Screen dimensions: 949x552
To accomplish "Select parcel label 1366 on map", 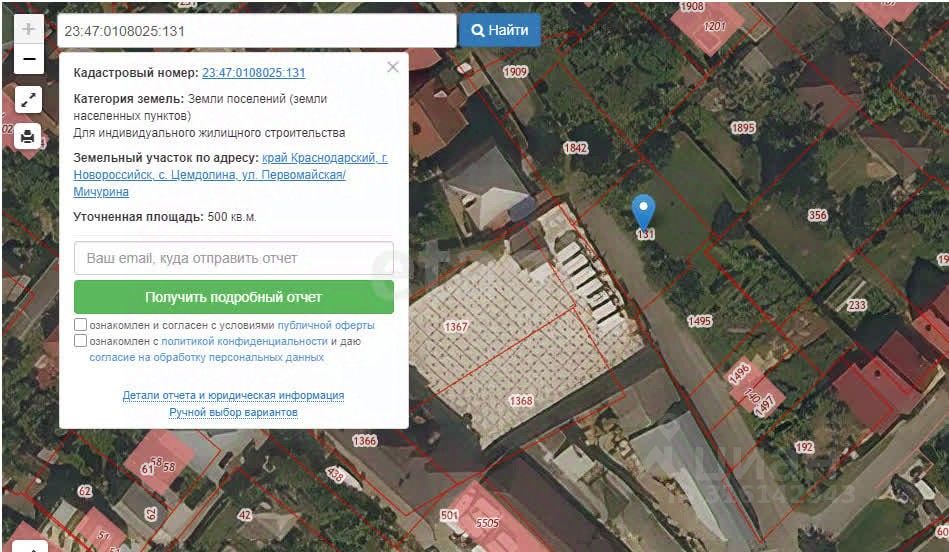I will tap(365, 441).
